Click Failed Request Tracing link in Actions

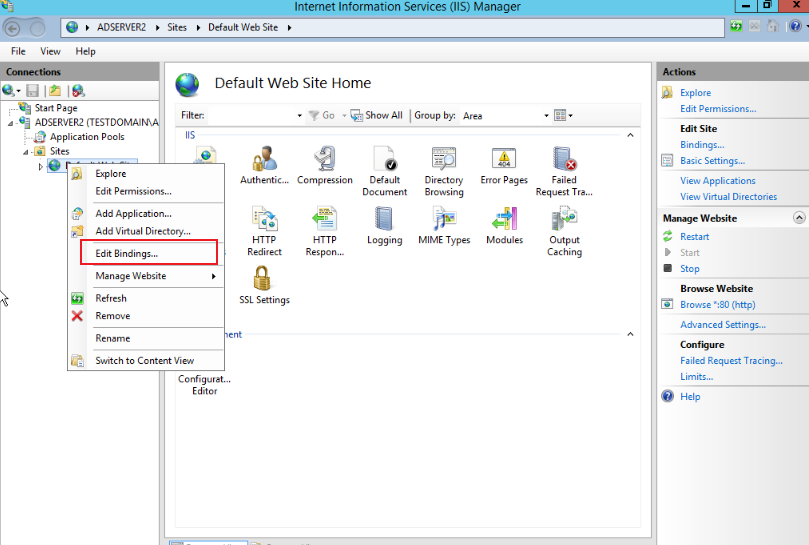731,361
